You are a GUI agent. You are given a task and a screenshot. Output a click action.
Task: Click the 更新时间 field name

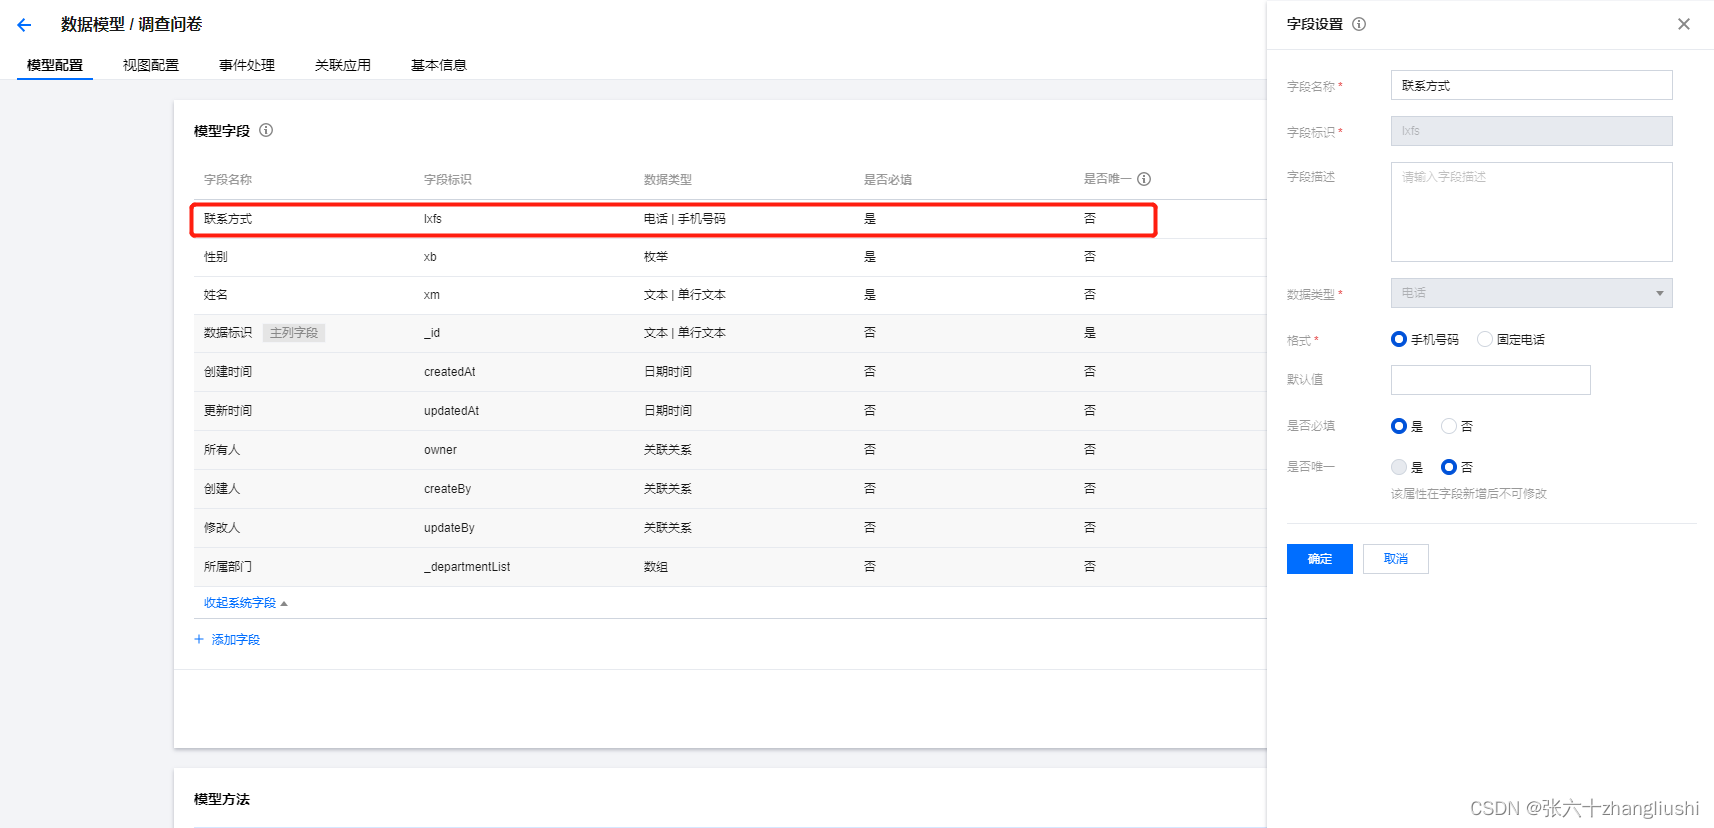pyautogui.click(x=228, y=411)
